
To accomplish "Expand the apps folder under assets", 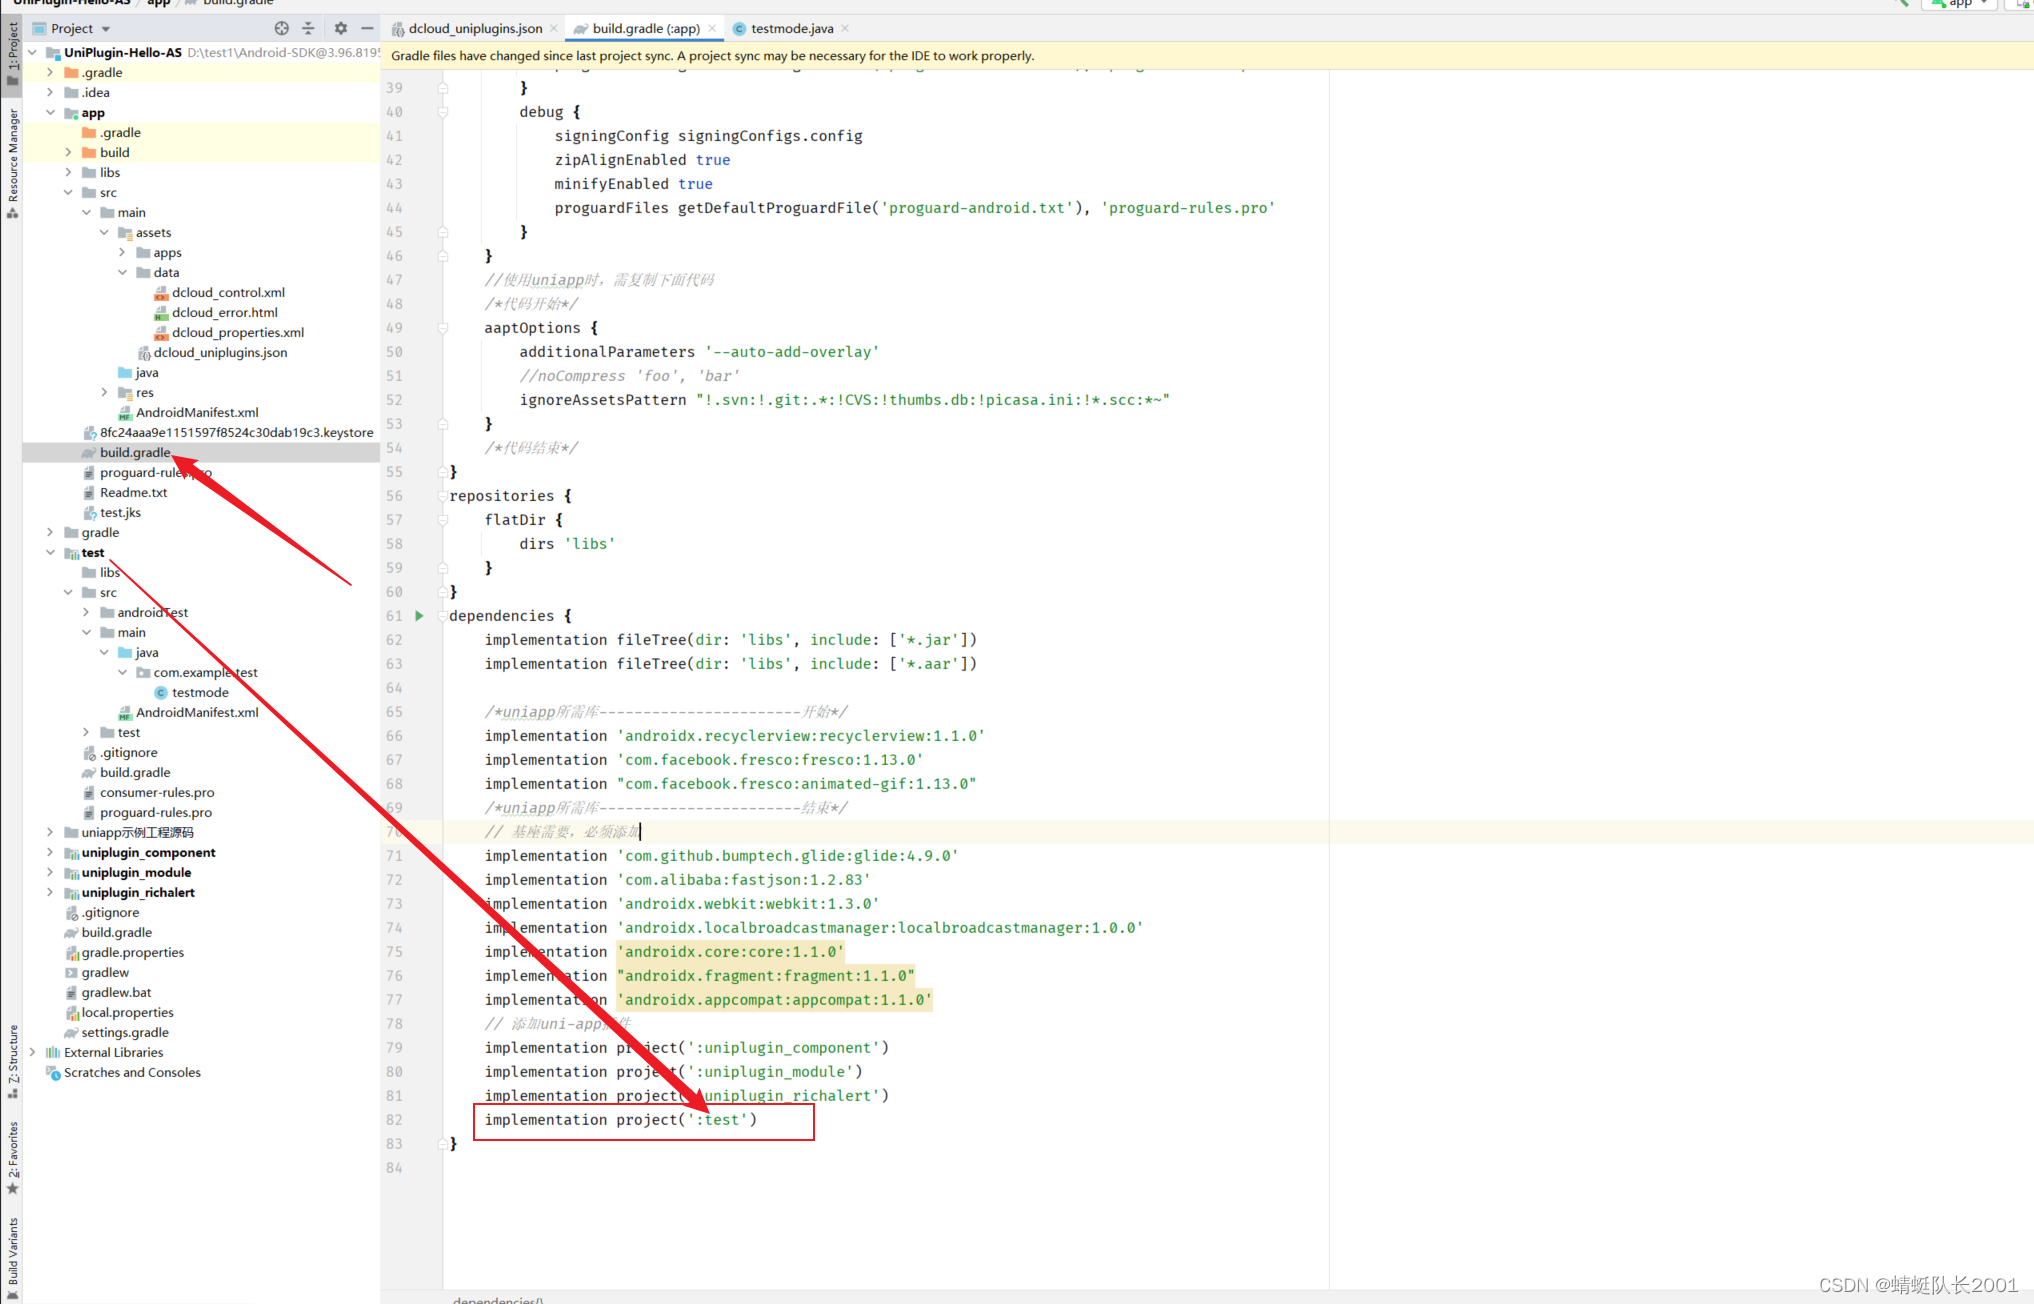I will click(122, 252).
